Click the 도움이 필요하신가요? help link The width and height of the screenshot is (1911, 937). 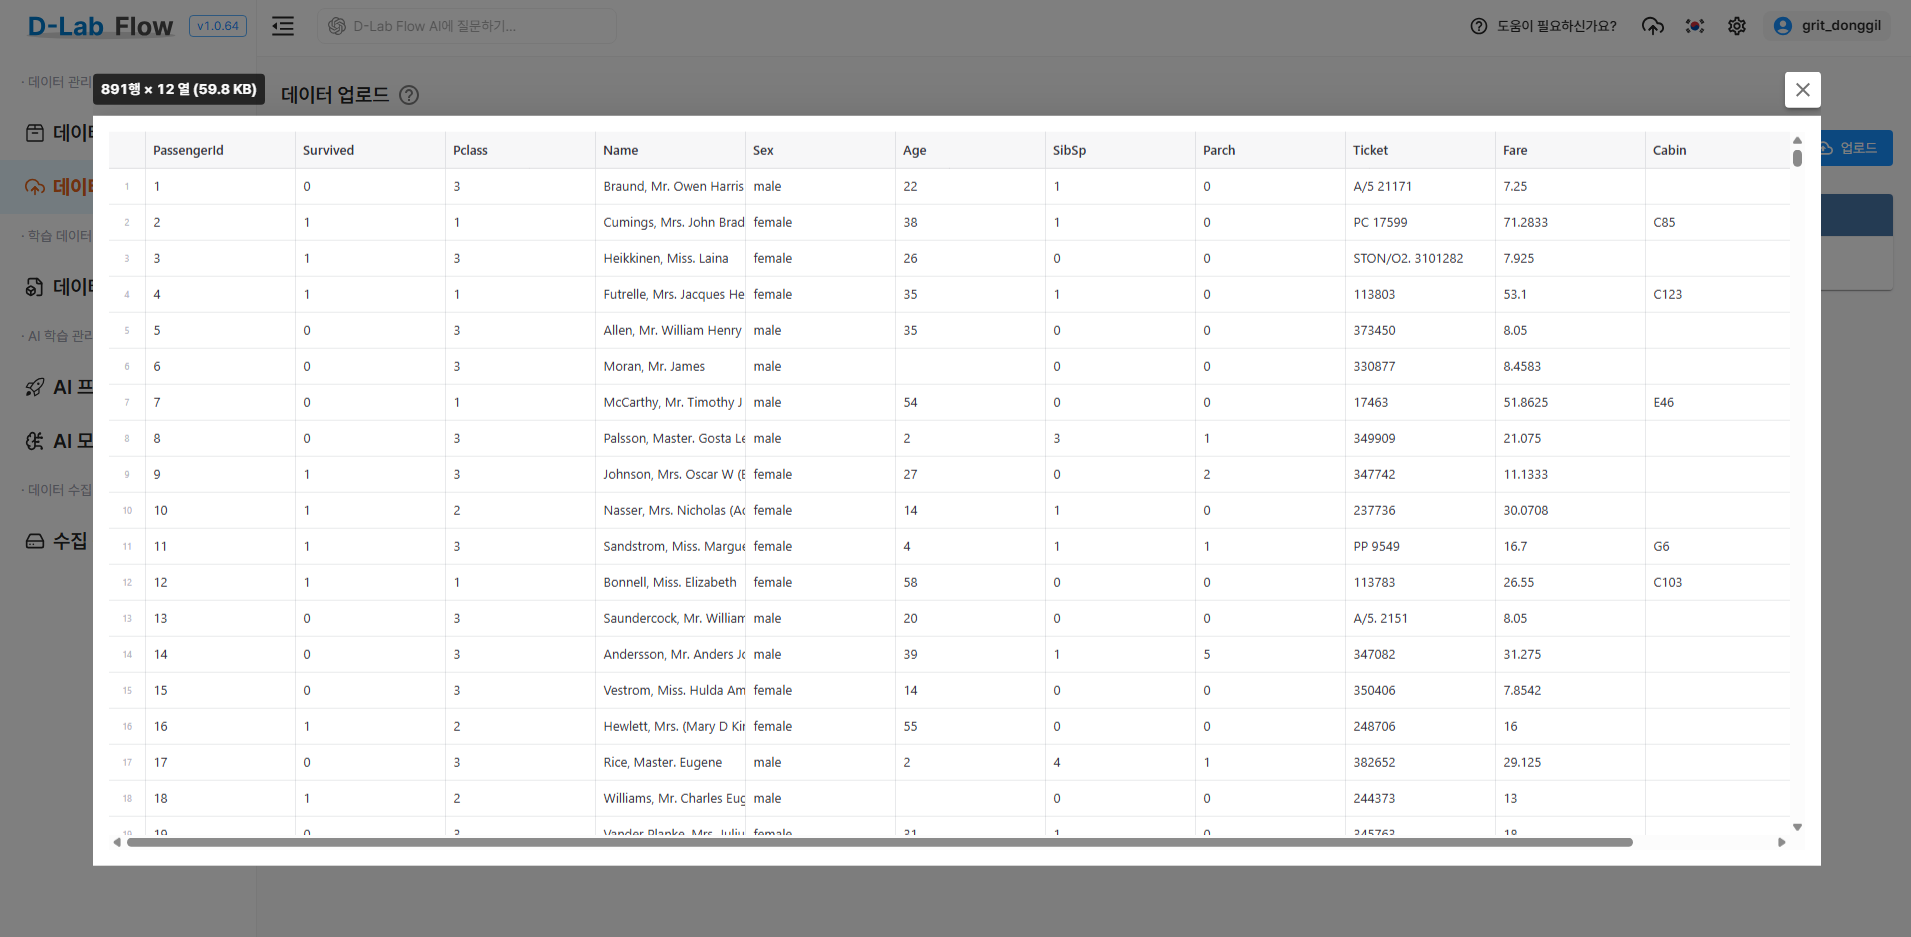click(1543, 26)
